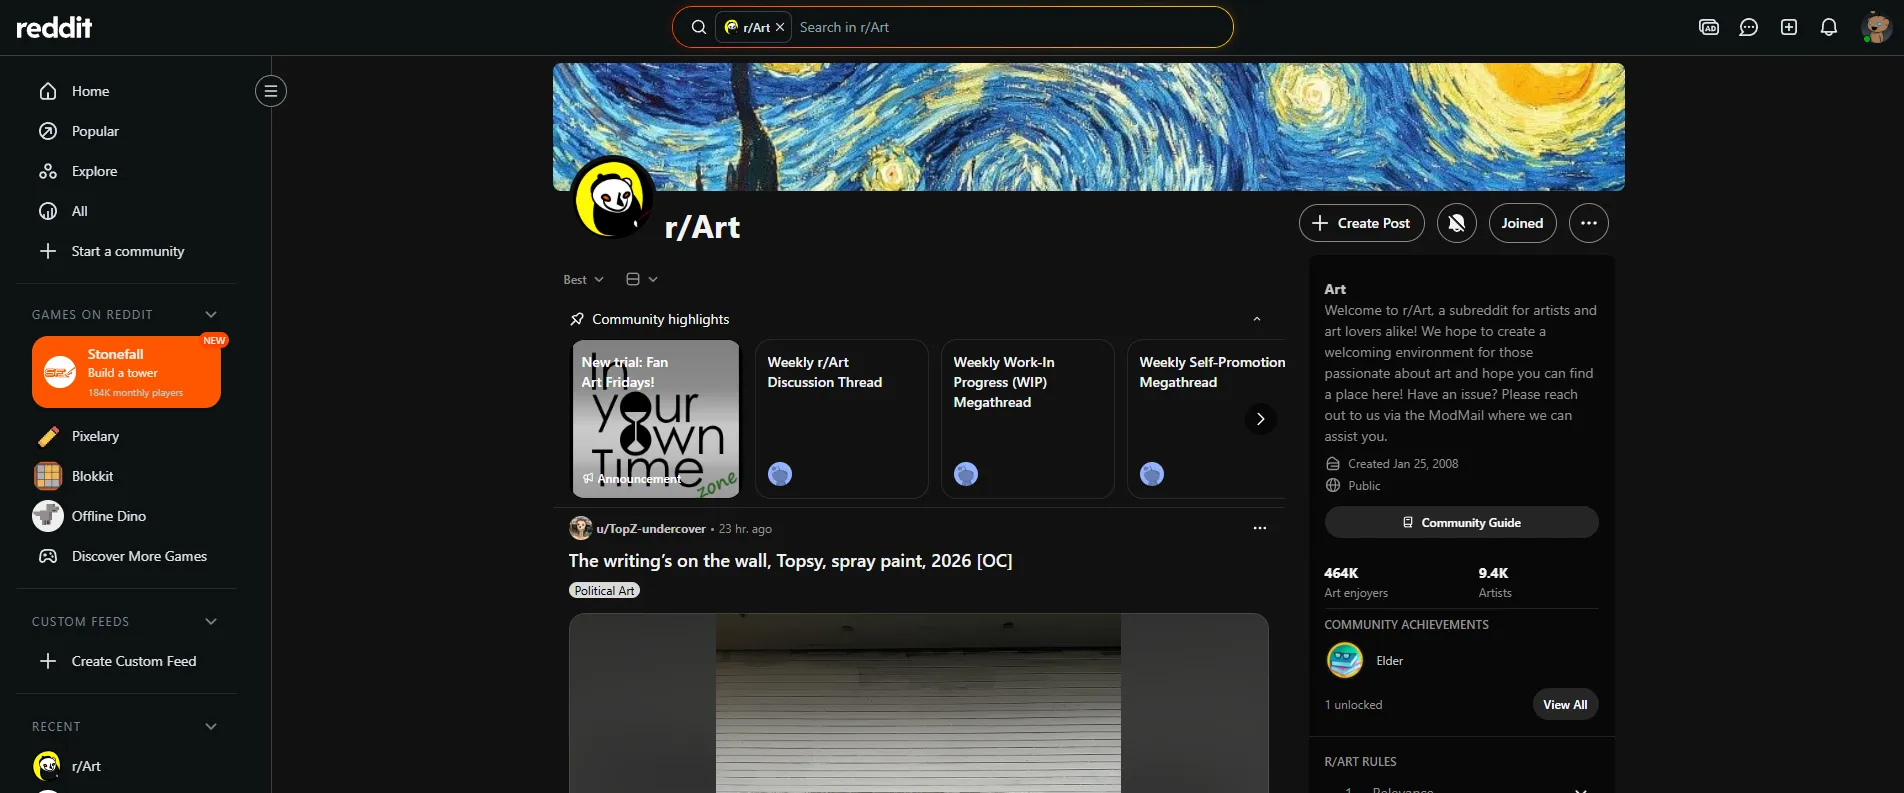Click Create Custom Feed

(x=126, y=661)
